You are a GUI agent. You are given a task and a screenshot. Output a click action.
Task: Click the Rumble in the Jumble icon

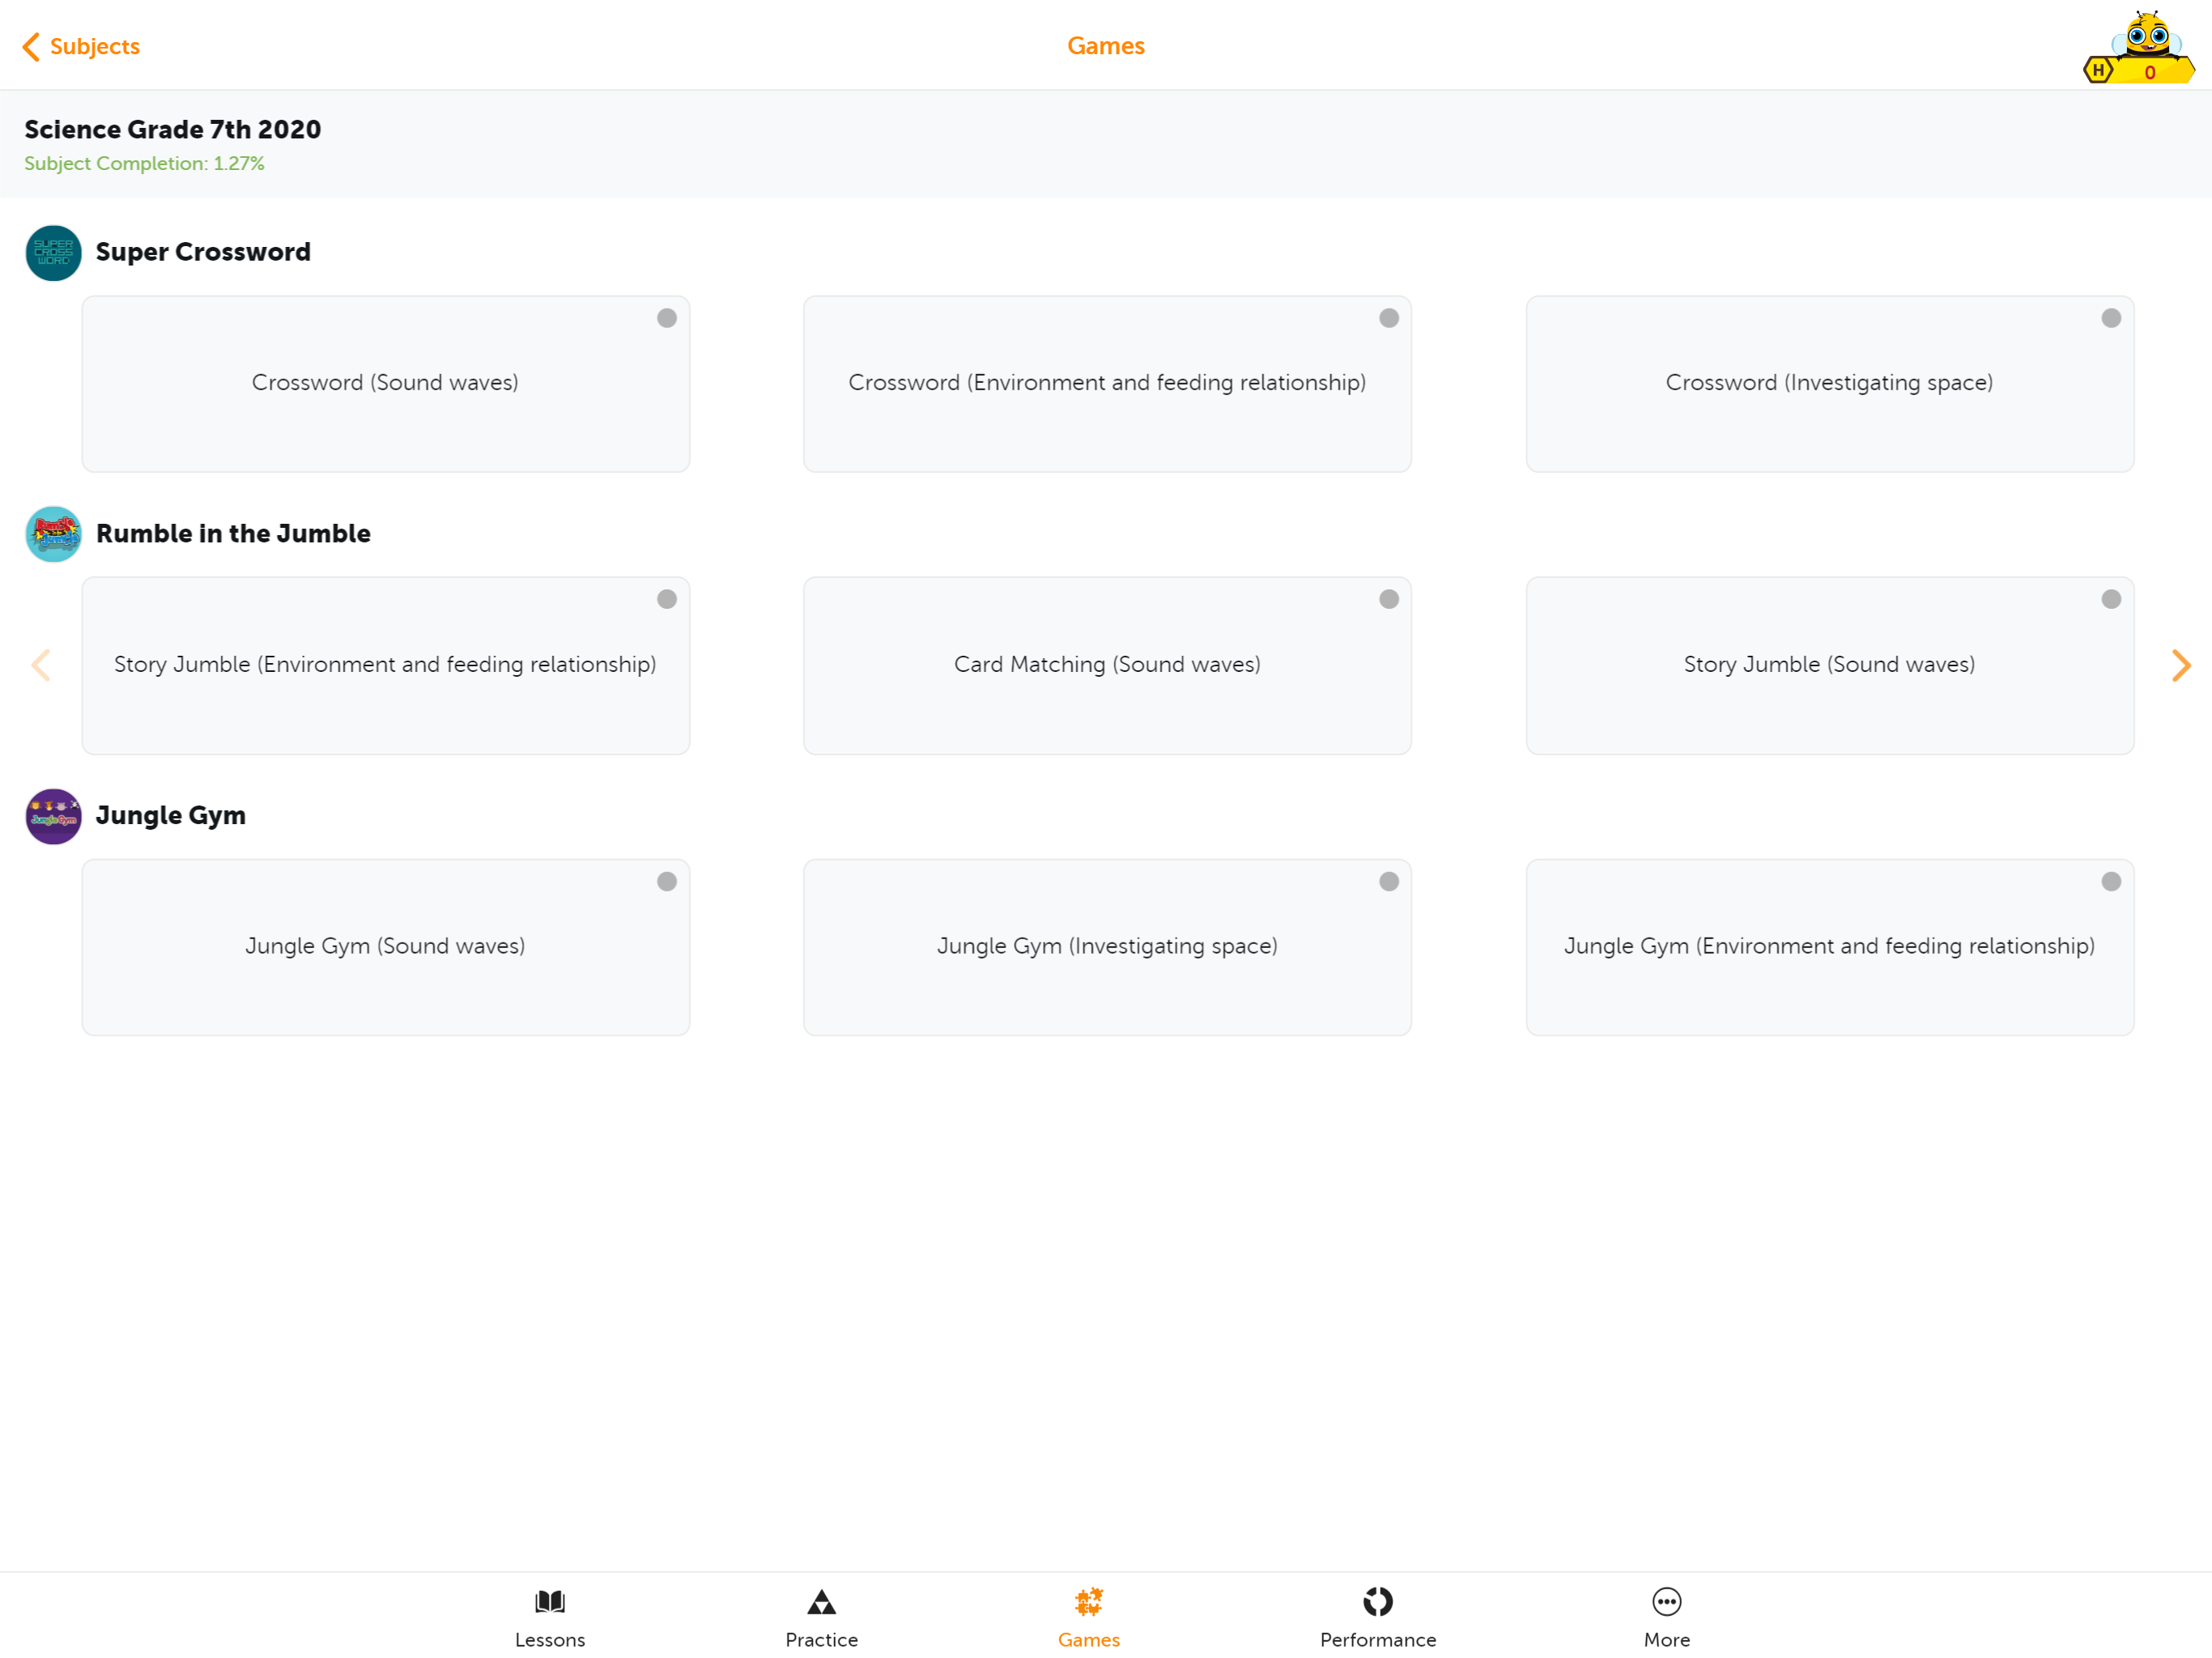(x=54, y=534)
